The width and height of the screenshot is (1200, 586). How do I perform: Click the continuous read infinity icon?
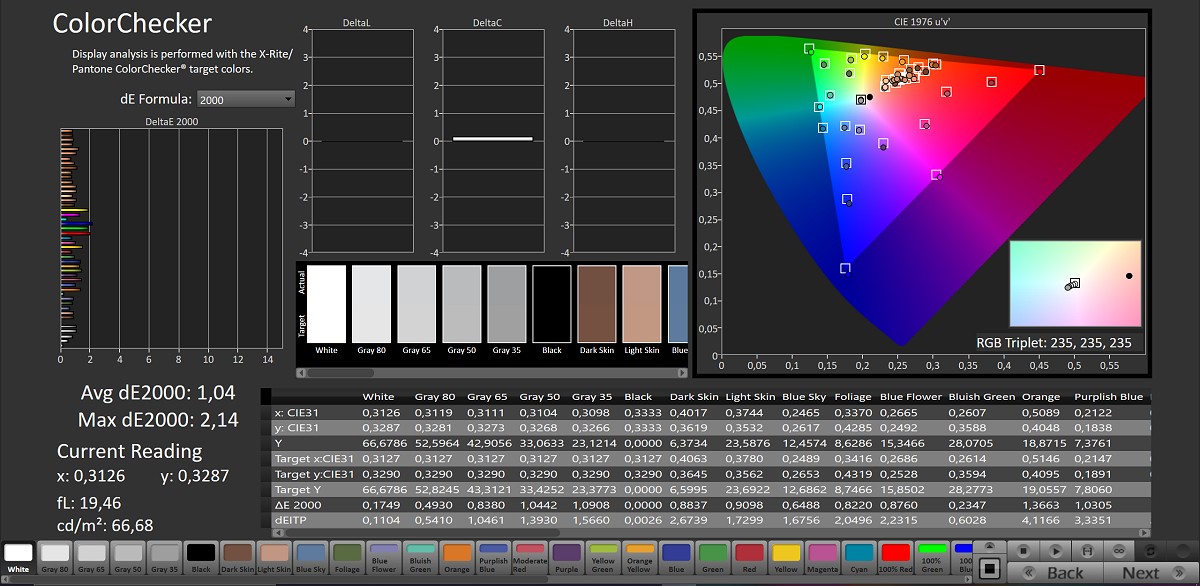click(x=1119, y=550)
